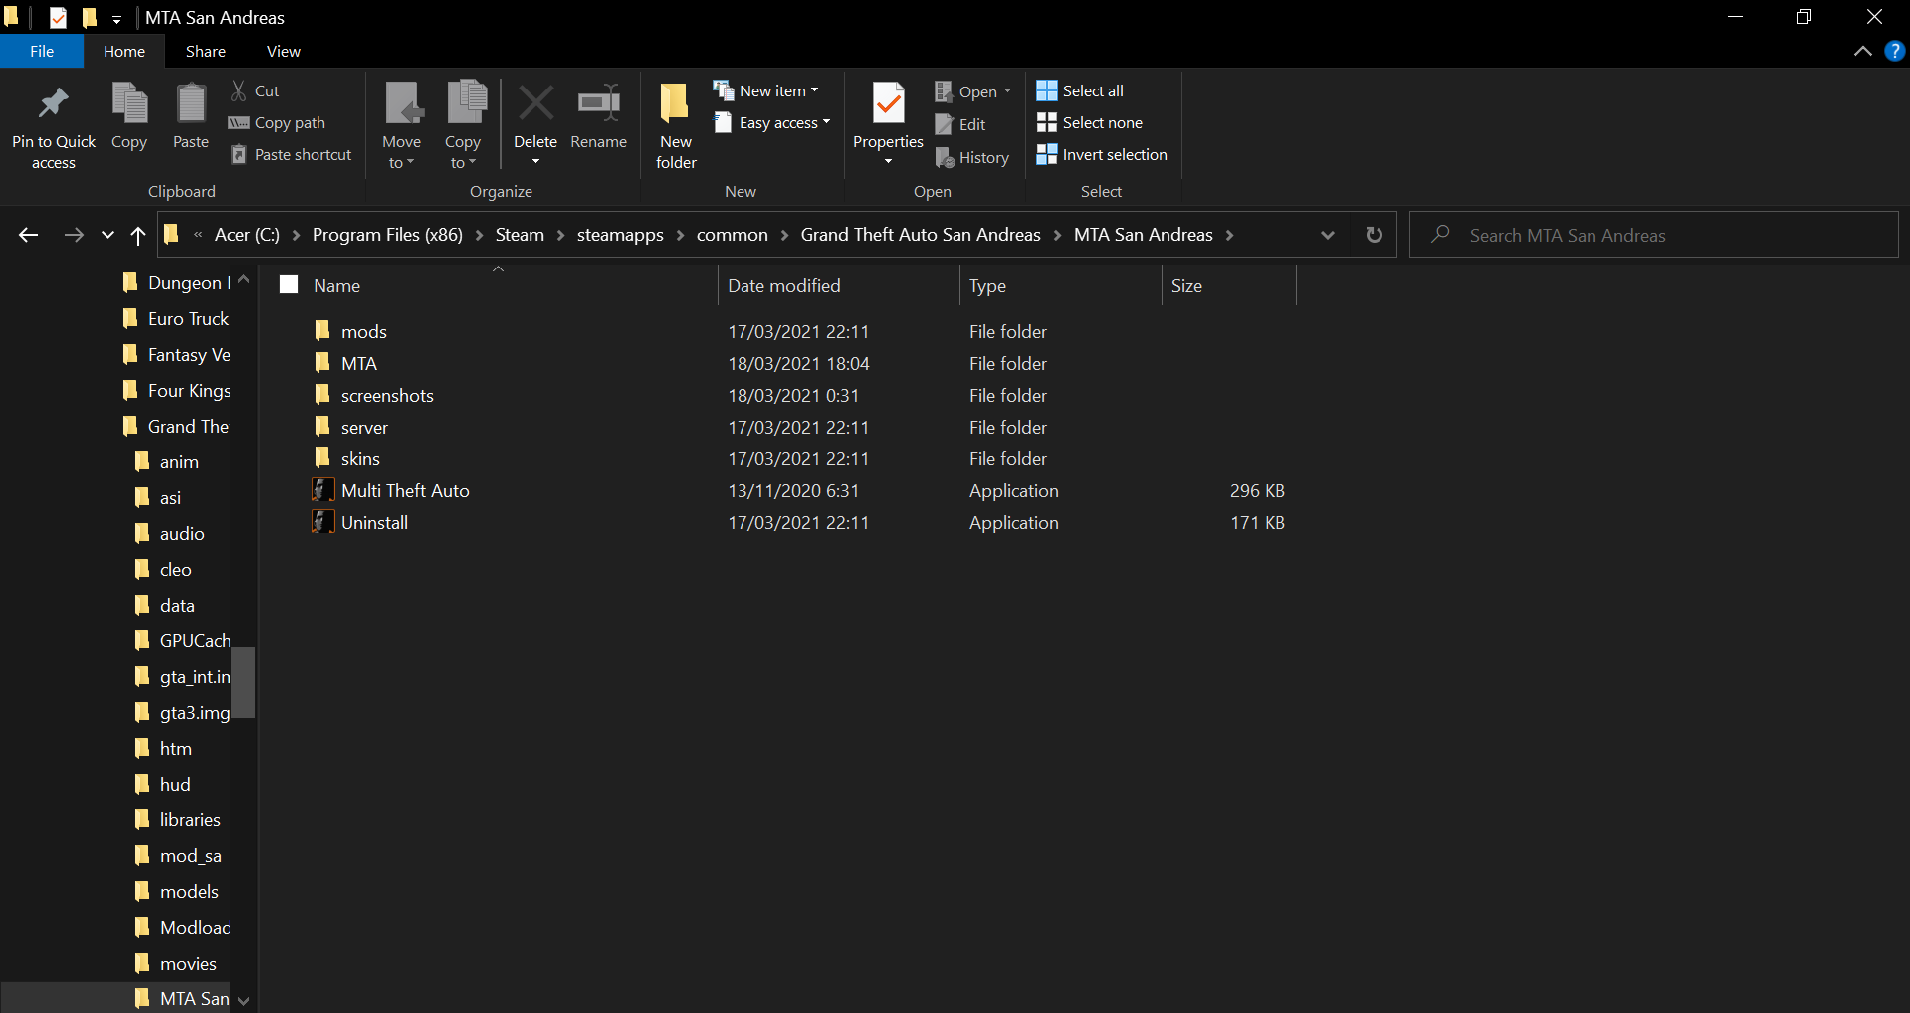
Task: Click Copy path in the ribbon
Action: (277, 123)
